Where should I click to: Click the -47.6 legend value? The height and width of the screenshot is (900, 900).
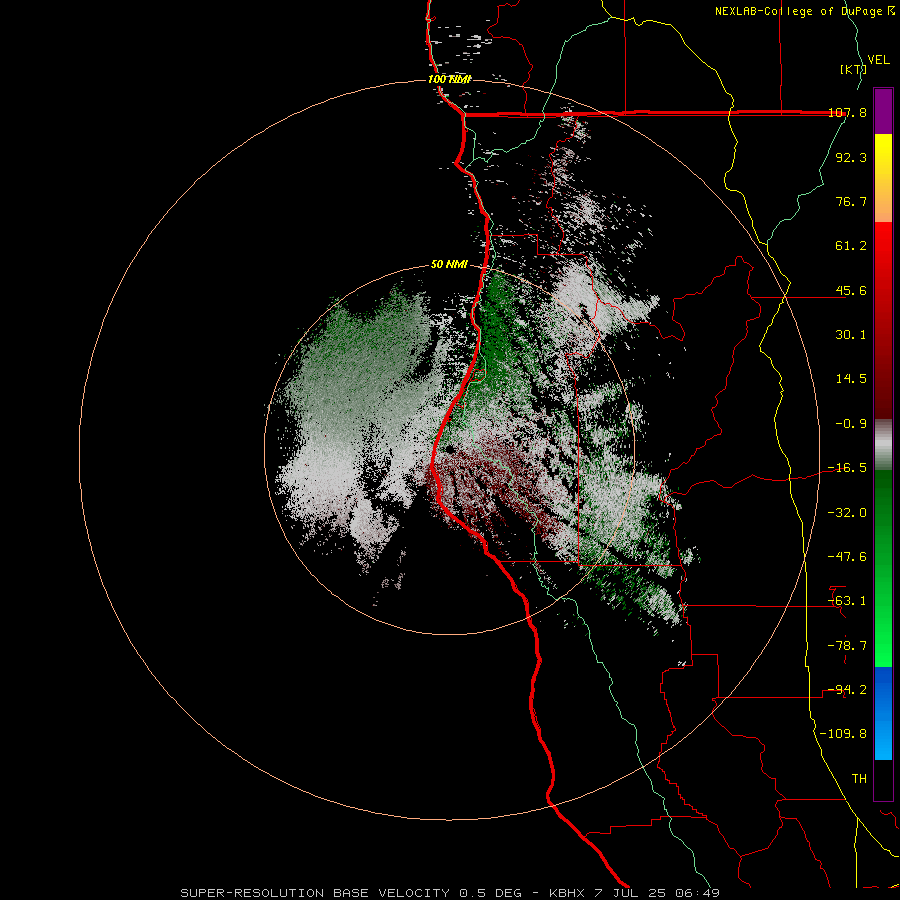pyautogui.click(x=847, y=557)
